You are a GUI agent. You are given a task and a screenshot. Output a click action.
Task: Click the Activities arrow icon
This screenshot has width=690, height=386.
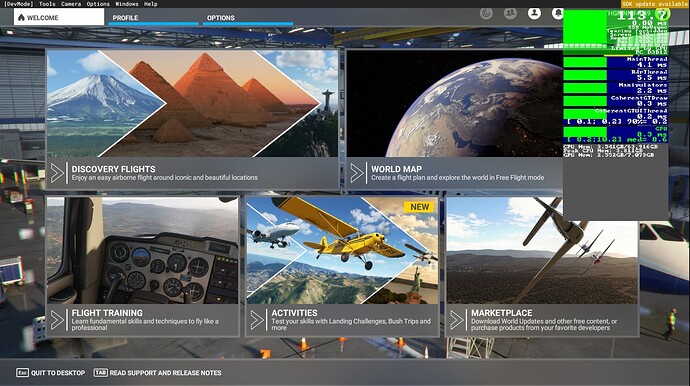pos(257,320)
